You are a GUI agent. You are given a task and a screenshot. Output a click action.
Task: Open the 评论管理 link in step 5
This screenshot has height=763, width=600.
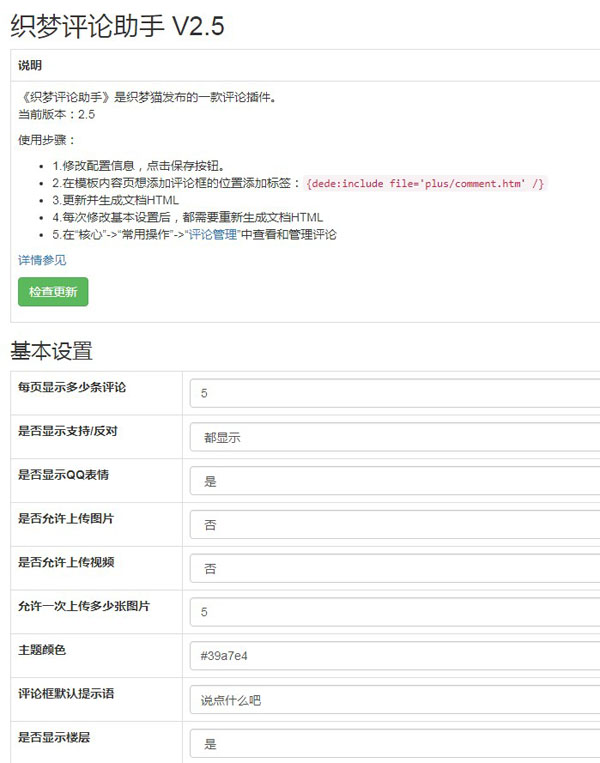pos(213,235)
